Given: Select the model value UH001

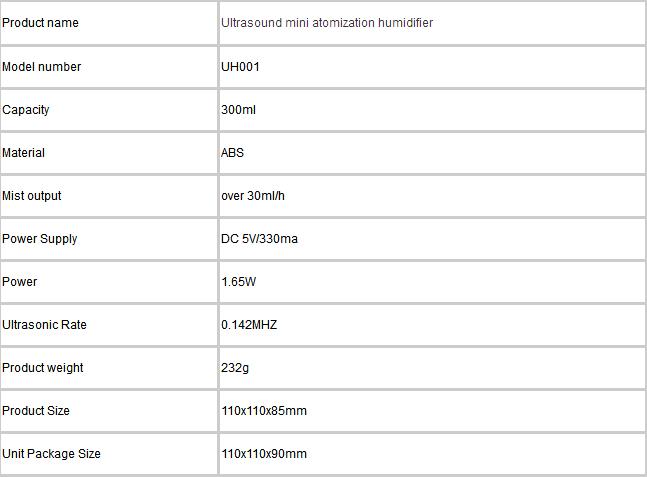Looking at the screenshot, I should [x=240, y=66].
